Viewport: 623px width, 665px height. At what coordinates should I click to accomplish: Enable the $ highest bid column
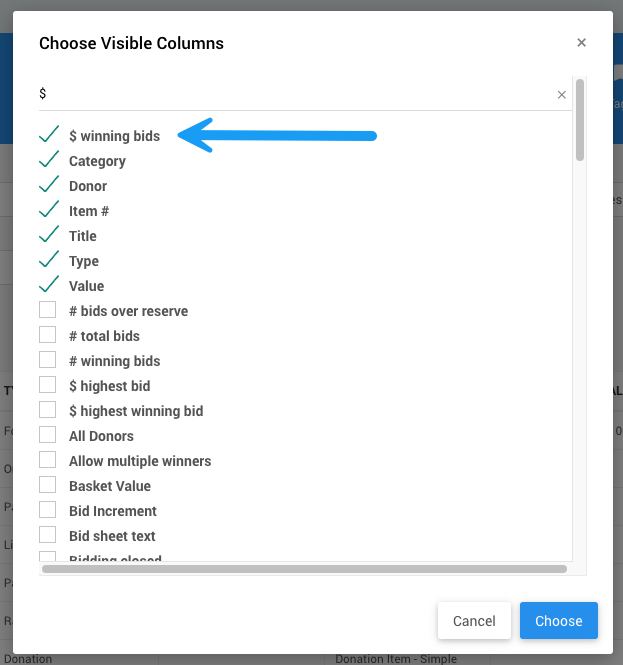[x=48, y=385]
